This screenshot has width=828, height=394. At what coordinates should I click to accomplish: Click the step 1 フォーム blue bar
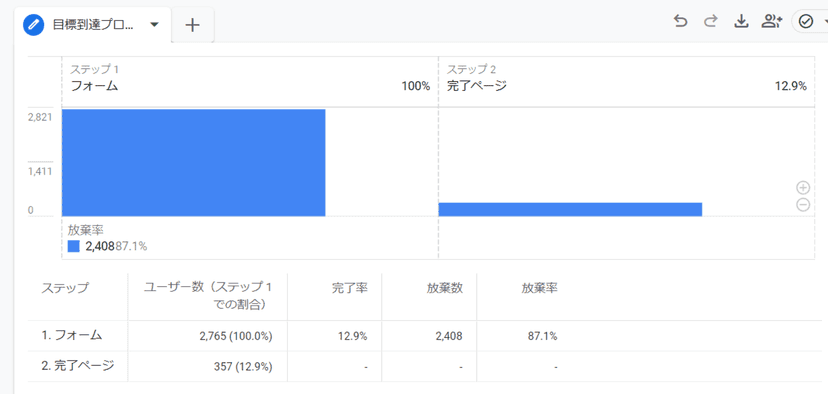[194, 163]
